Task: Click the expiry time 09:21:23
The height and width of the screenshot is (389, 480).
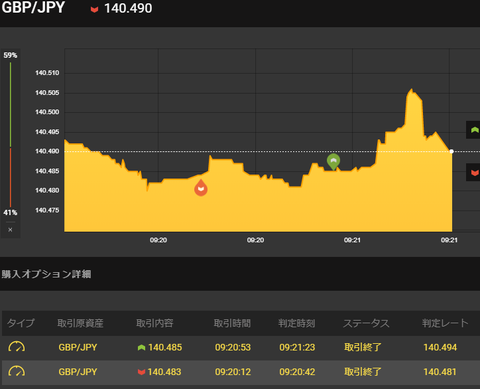Action: coord(297,347)
